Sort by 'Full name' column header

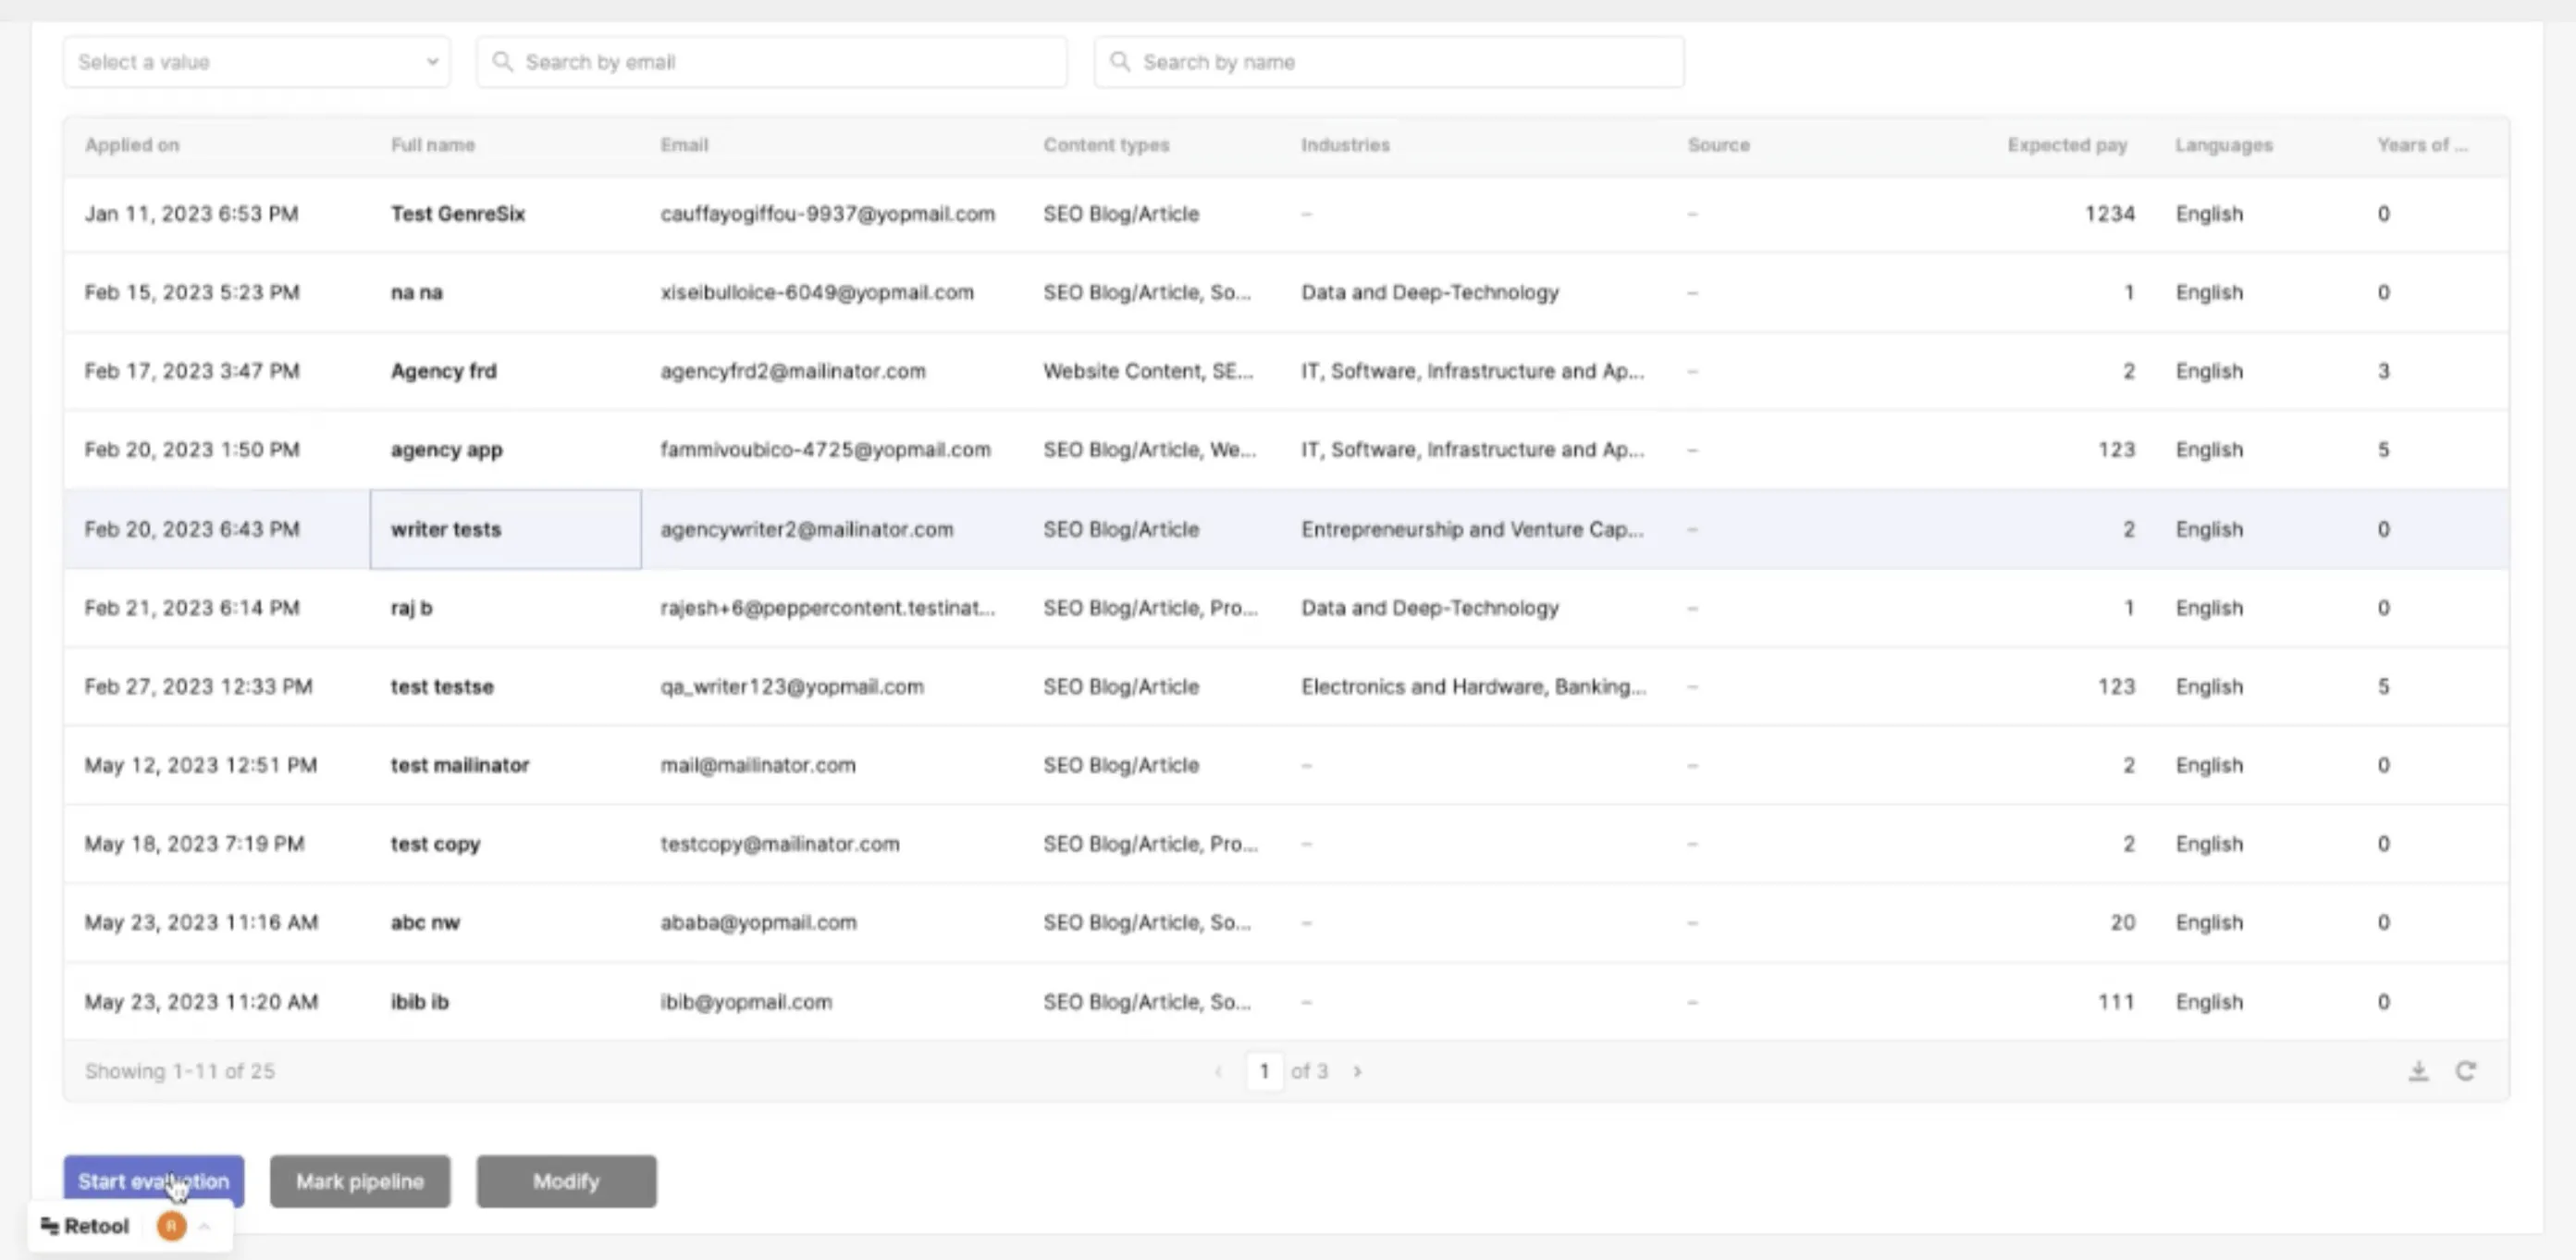(x=433, y=145)
